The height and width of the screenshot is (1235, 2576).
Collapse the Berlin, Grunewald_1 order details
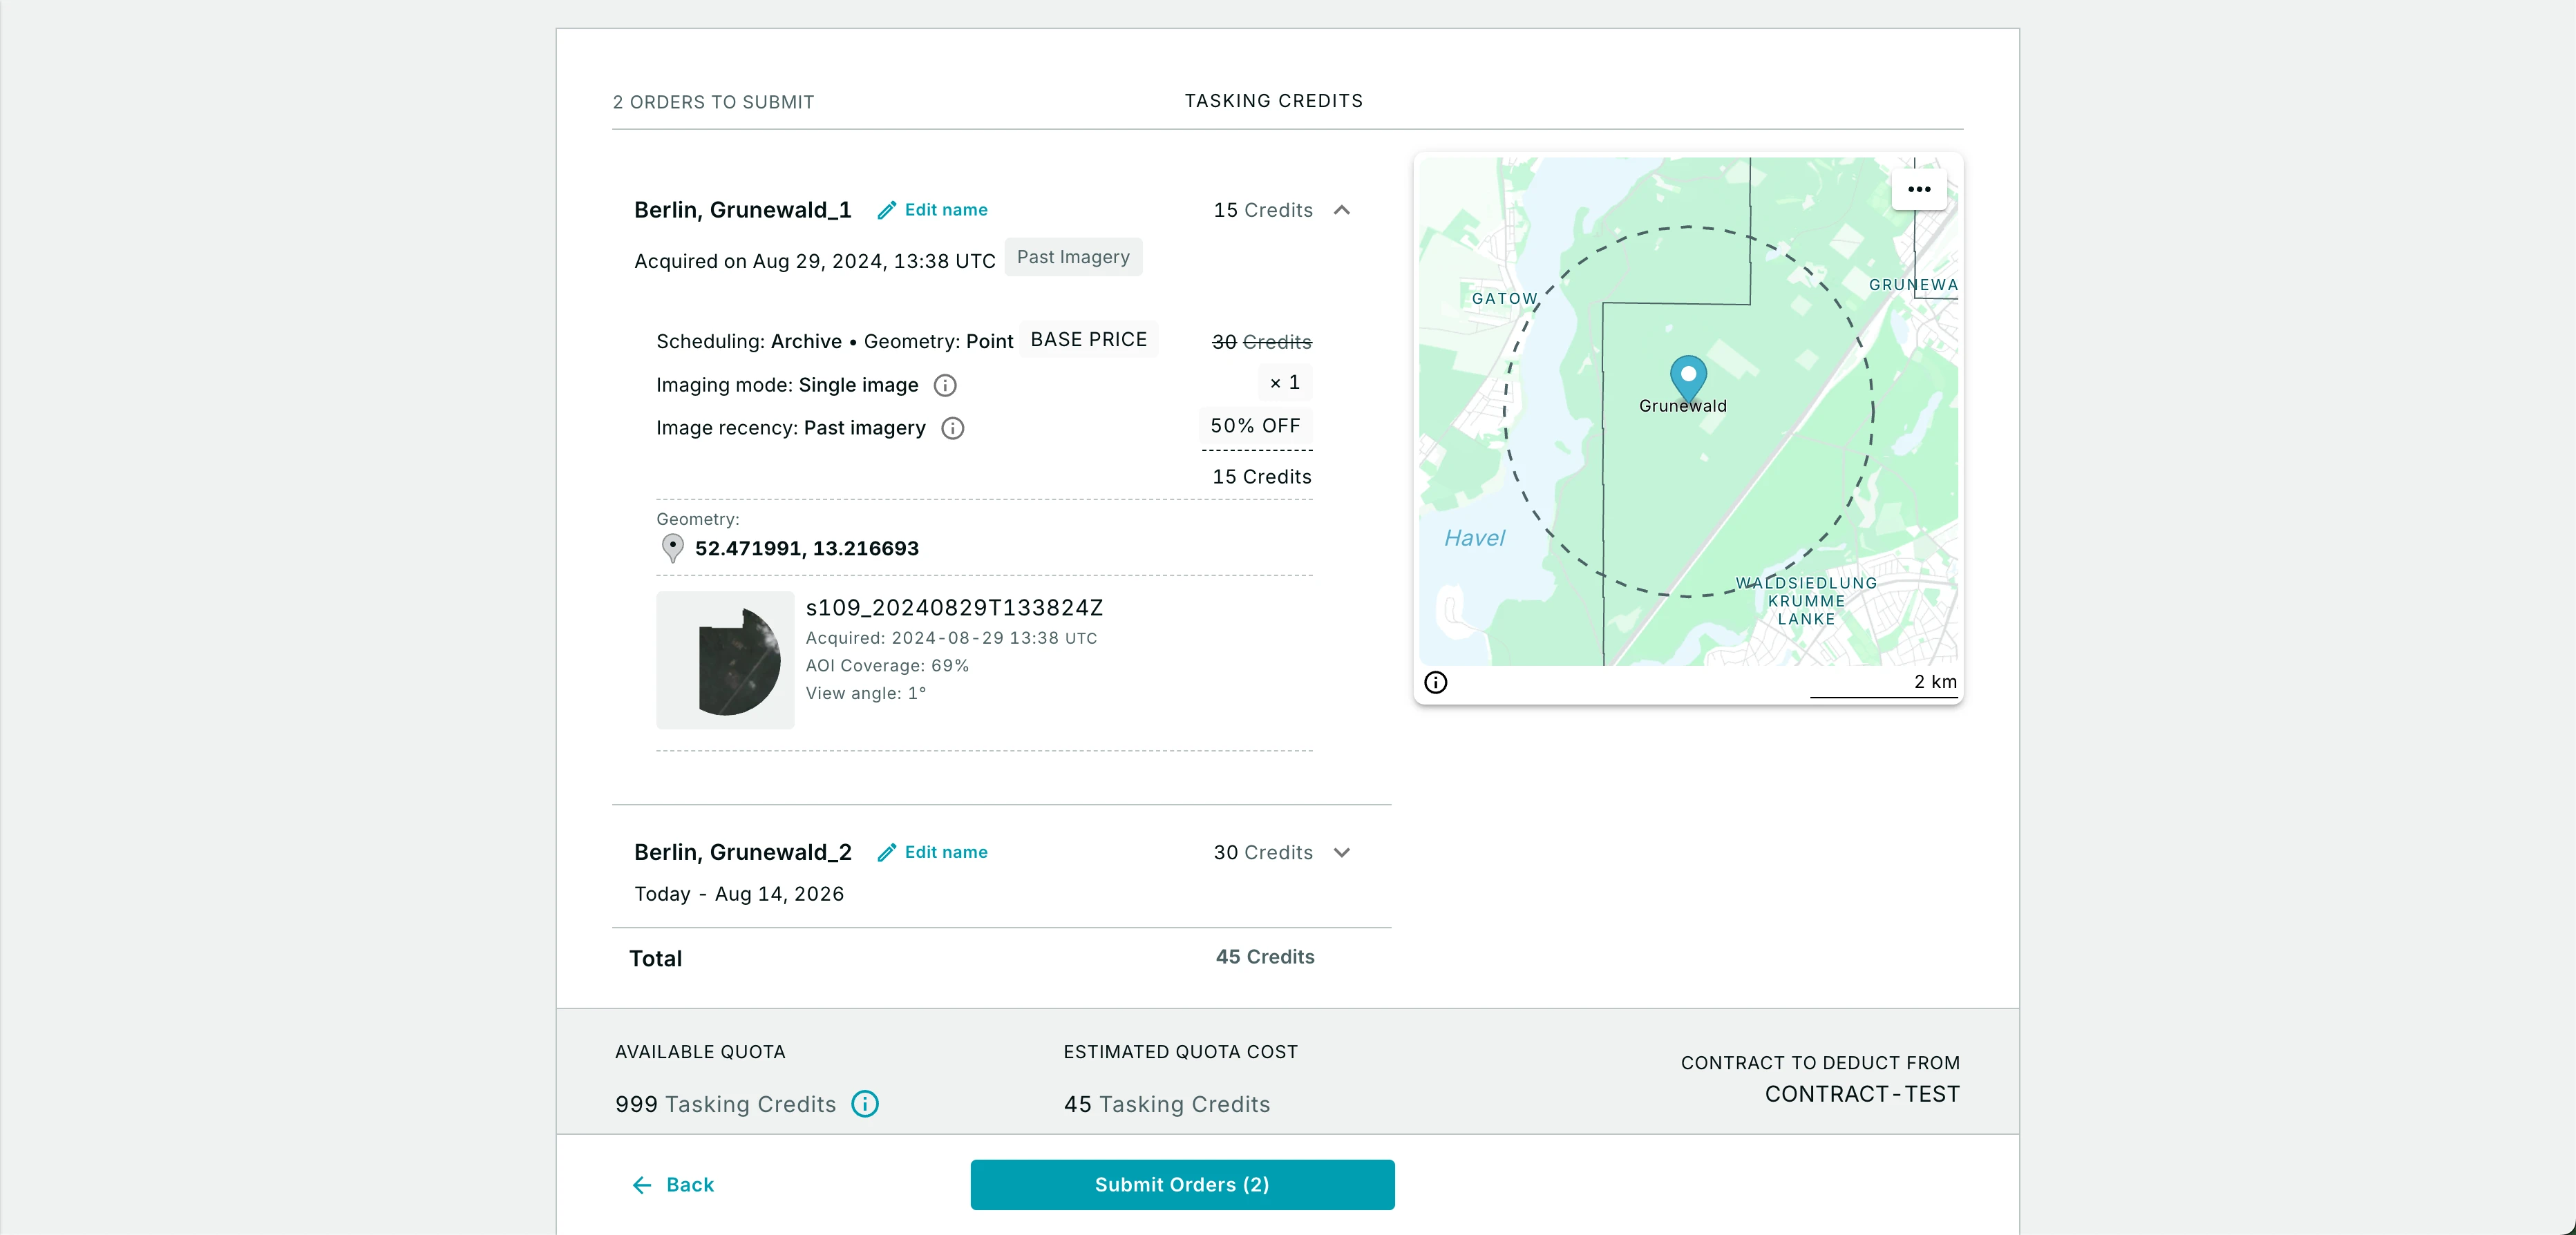pos(1342,210)
